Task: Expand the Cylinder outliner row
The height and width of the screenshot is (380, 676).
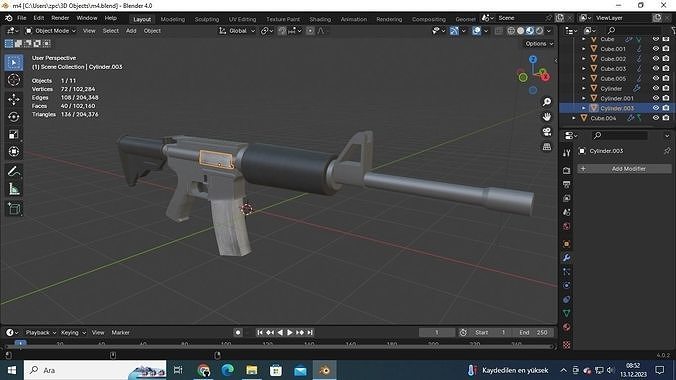Action: click(x=584, y=88)
